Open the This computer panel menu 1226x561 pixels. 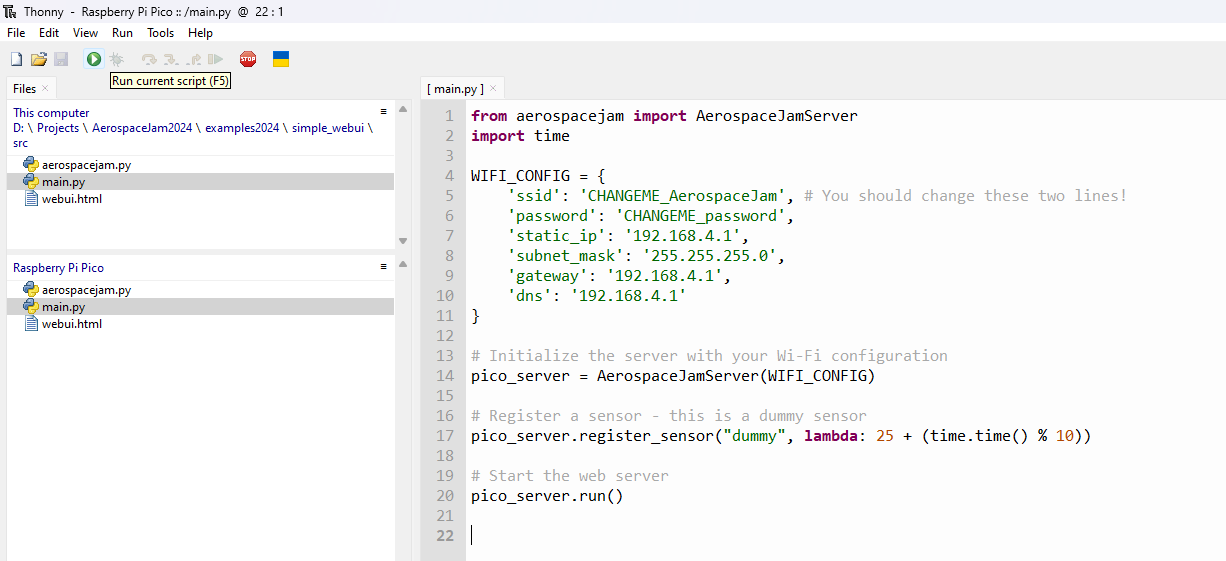(x=383, y=112)
